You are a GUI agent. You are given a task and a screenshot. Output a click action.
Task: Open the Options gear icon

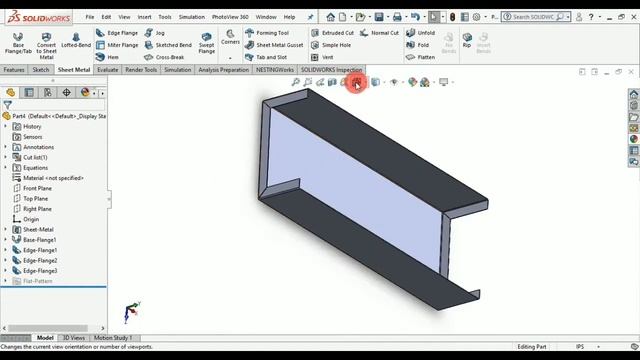476,17
